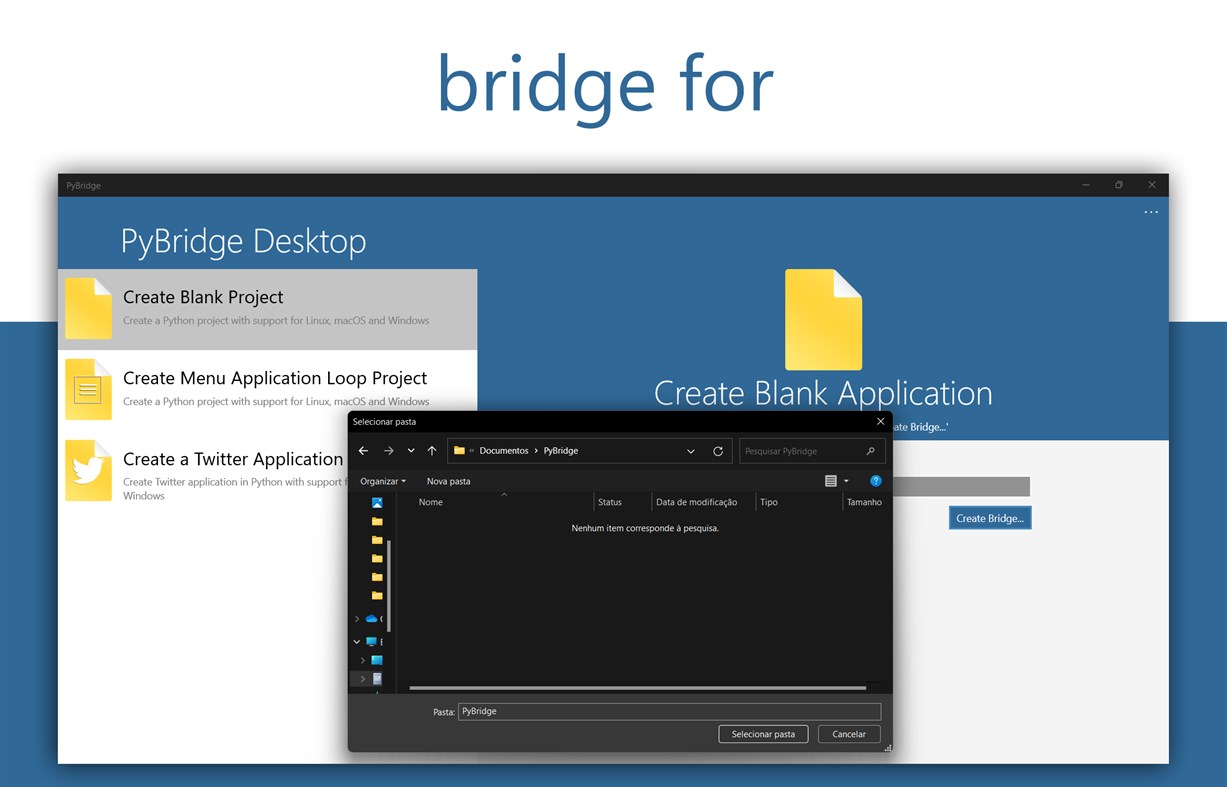Collapse This PC in the sidebar tree
The width and height of the screenshot is (1227, 787).
(357, 641)
